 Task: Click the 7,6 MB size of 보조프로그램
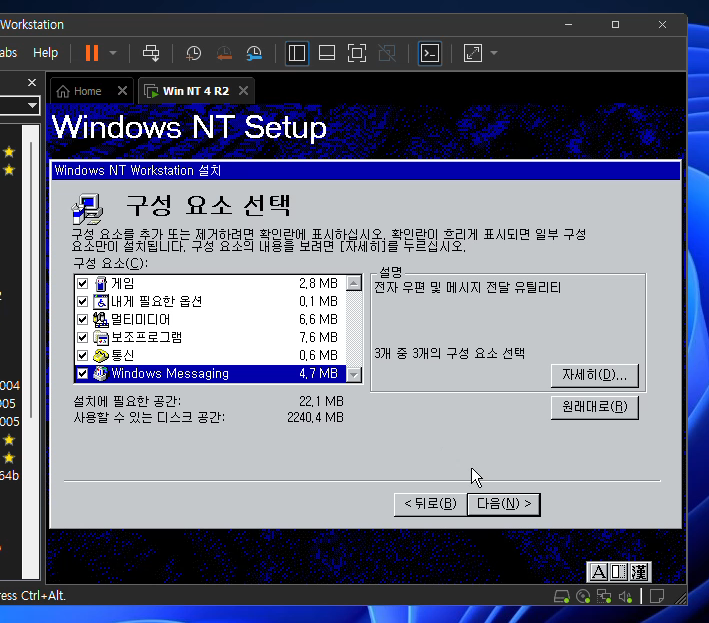[x=318, y=337]
